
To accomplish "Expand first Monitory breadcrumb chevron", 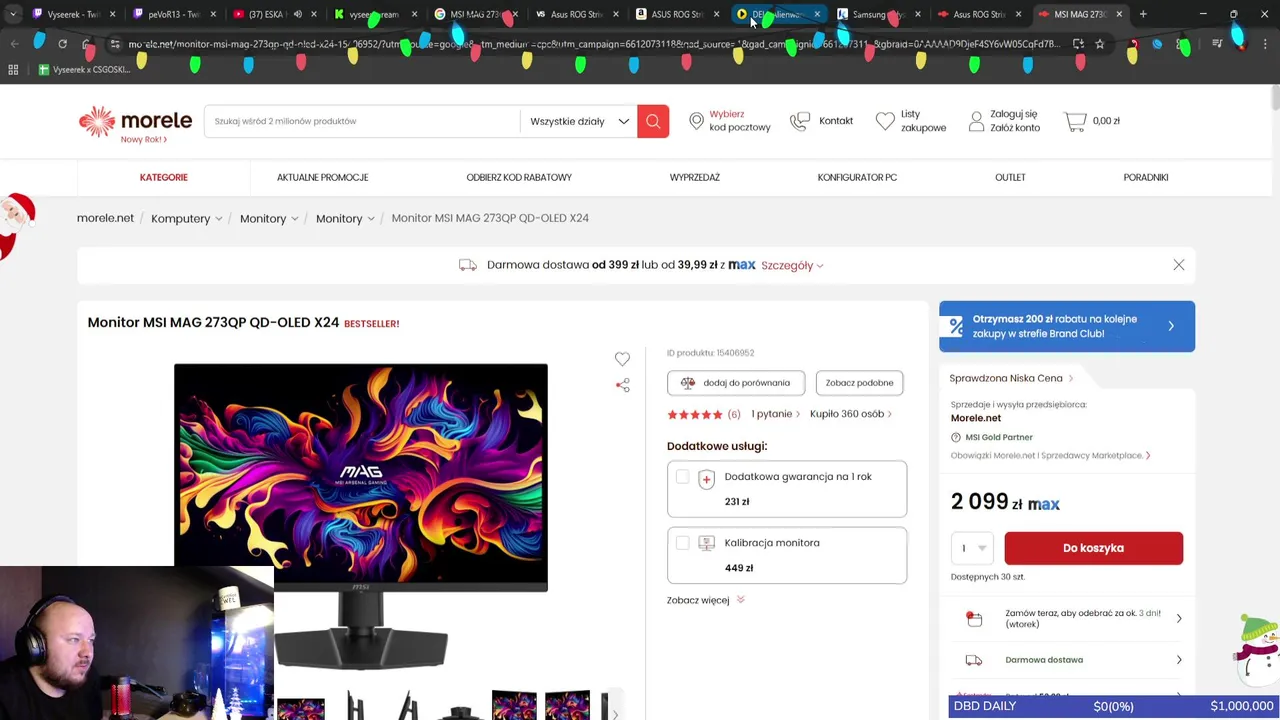I will (295, 219).
